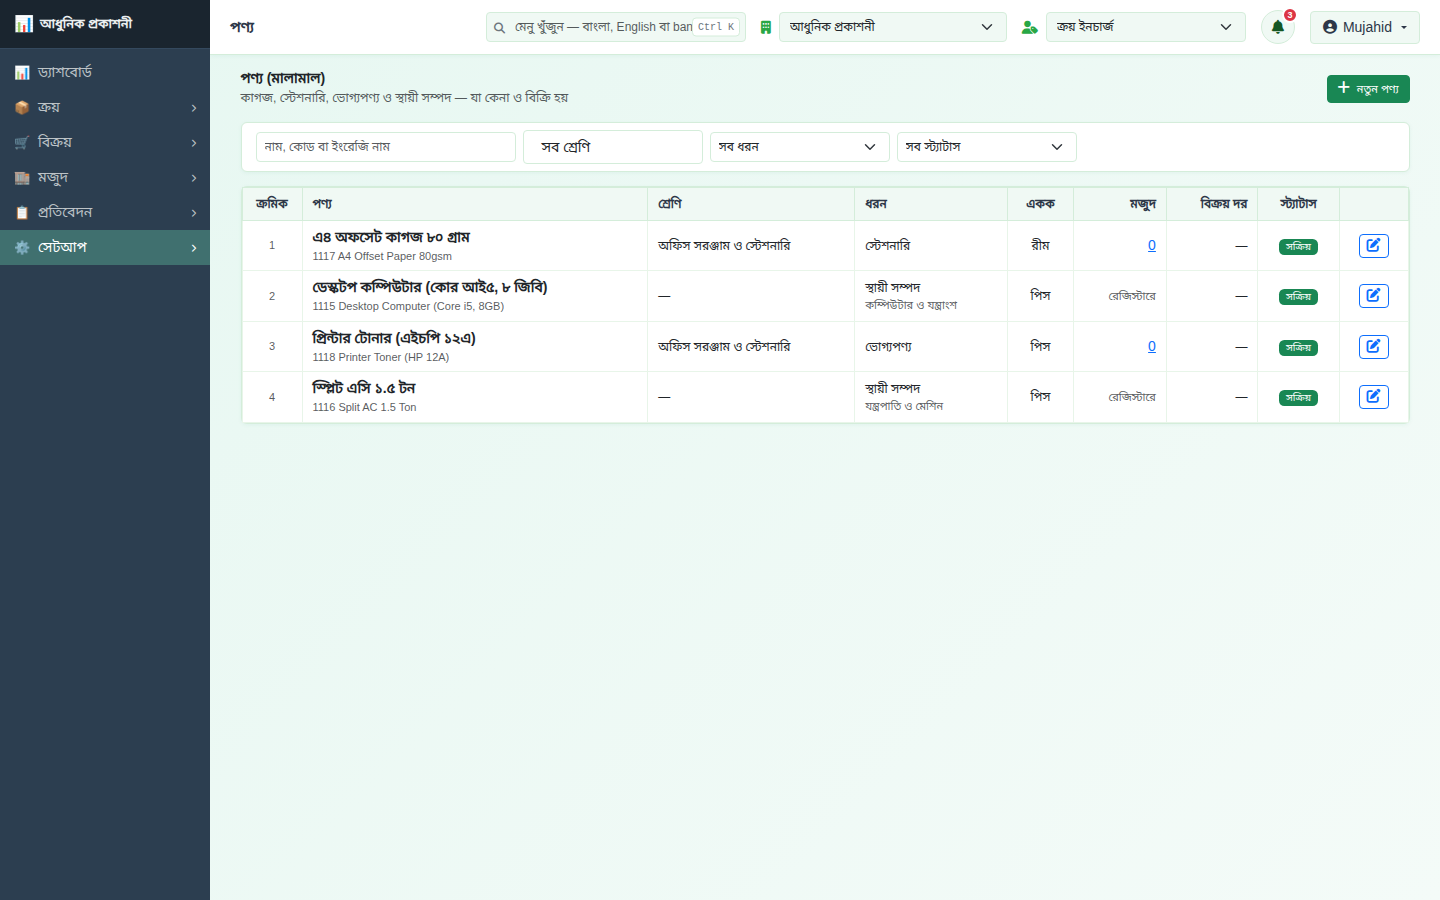Expand the প্রতিবেদন sidebar menu chevron
The width and height of the screenshot is (1440, 900).
(x=194, y=213)
